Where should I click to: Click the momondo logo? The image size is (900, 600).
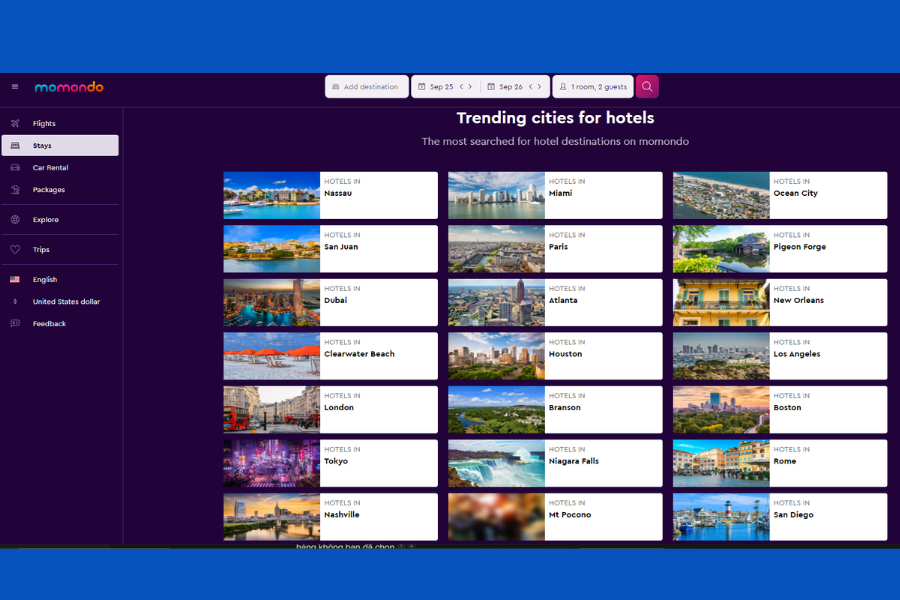tap(69, 87)
